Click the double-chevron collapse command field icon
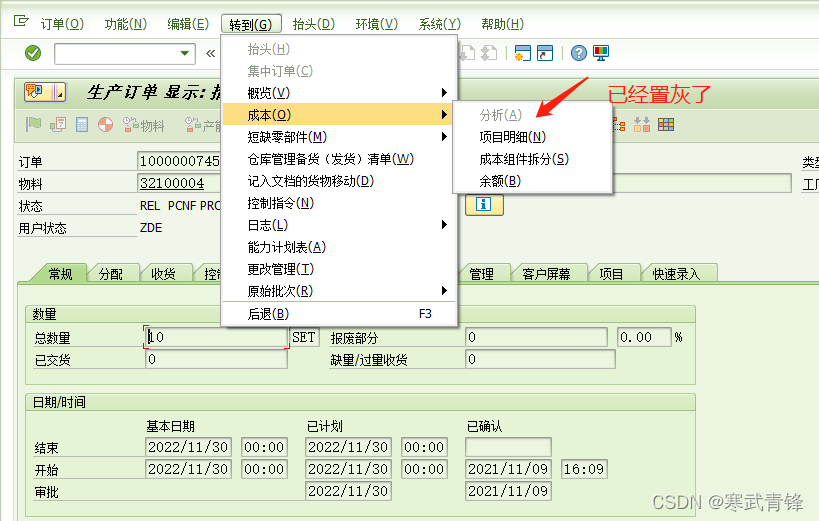Viewport: 819px width, 521px height. pos(210,53)
